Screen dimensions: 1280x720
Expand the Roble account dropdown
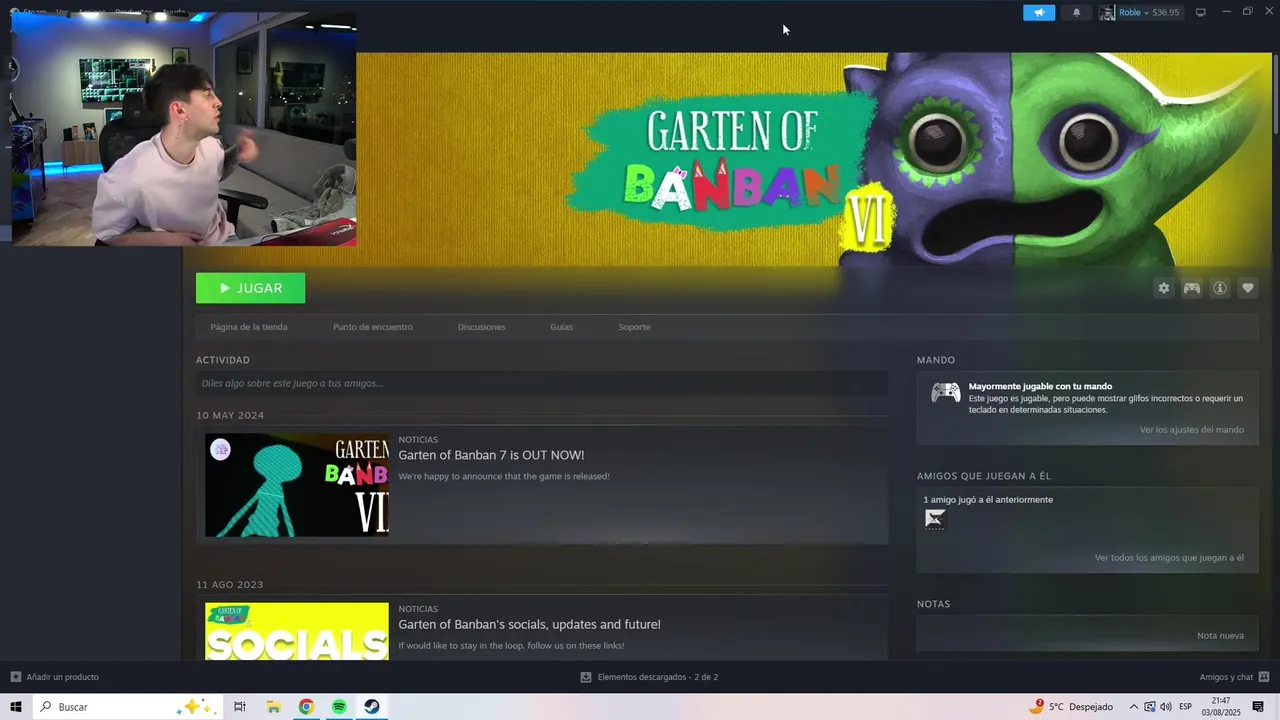[x=1148, y=12]
